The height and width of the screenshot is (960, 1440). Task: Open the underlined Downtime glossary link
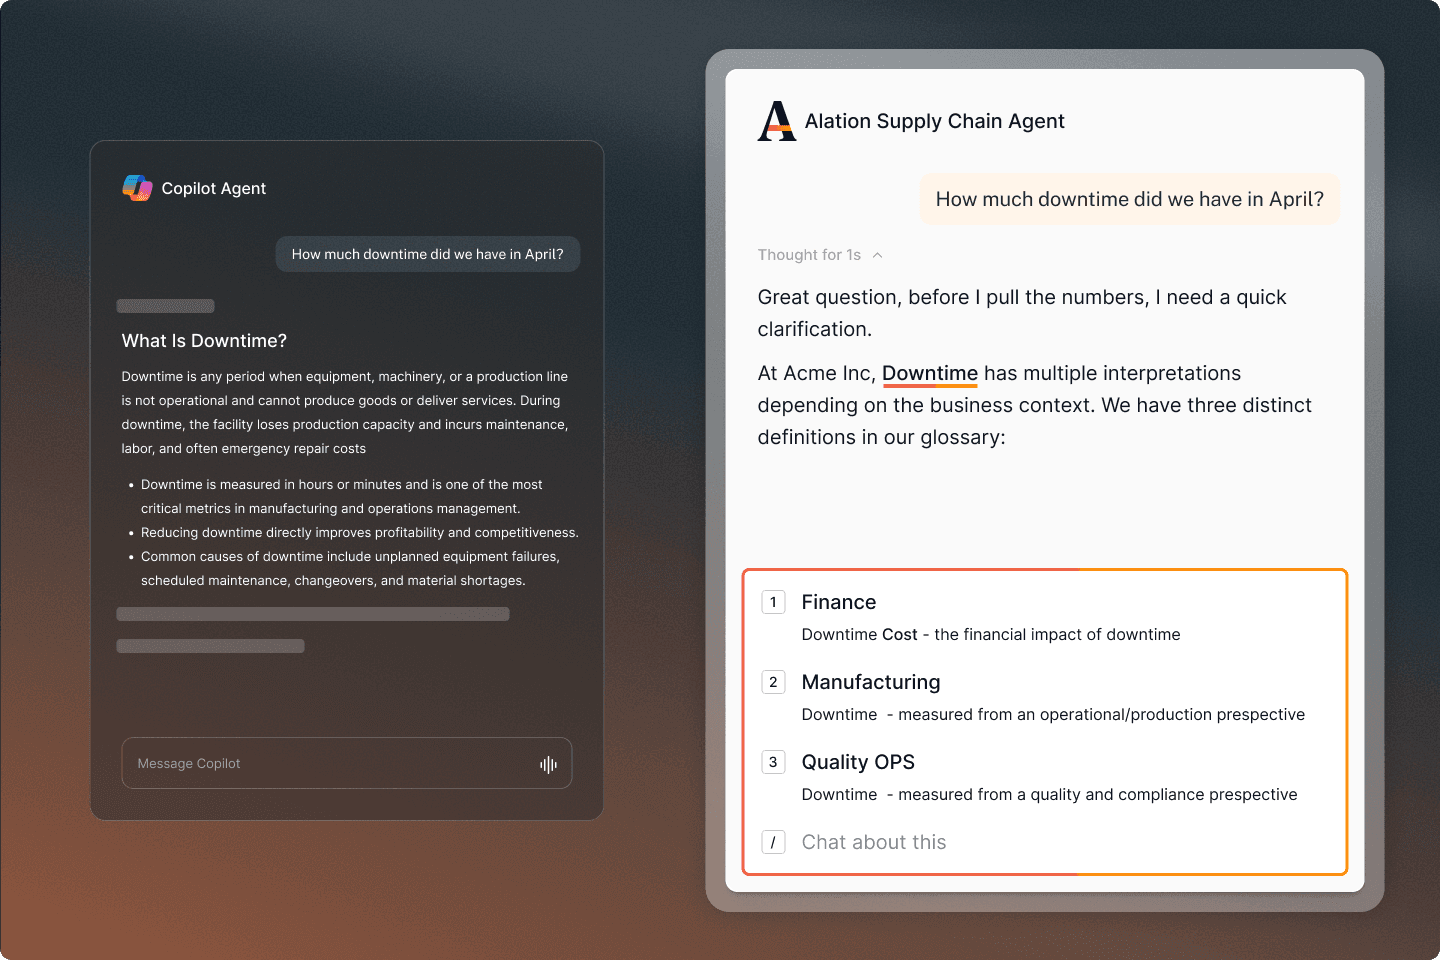click(x=930, y=374)
